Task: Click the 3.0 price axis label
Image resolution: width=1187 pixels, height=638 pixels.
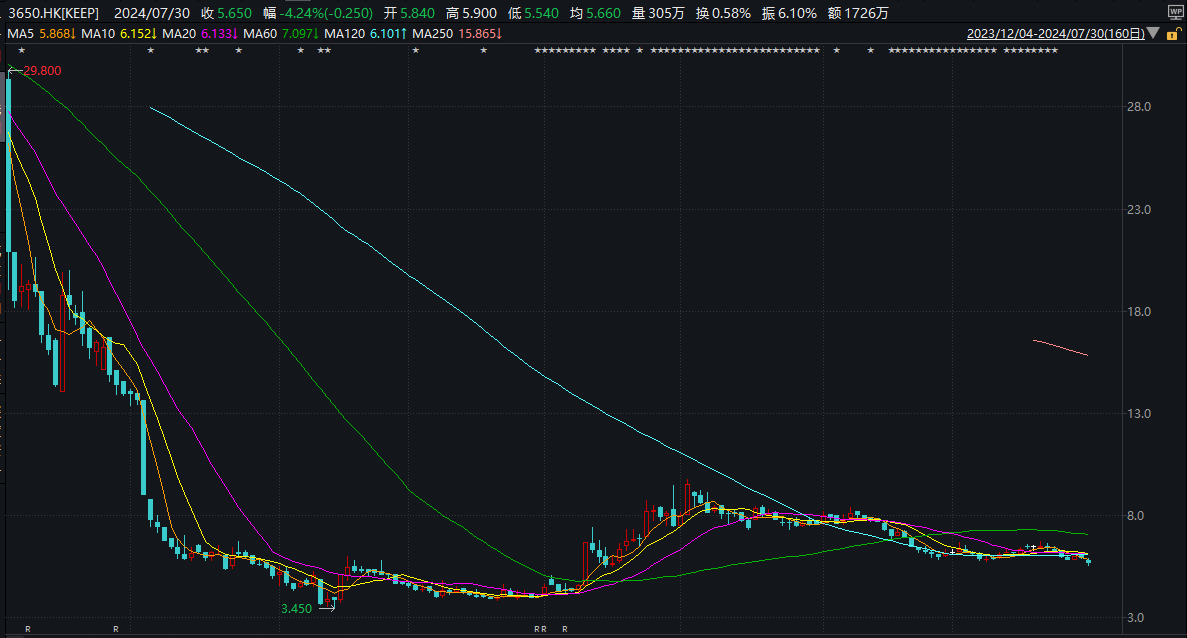Action: point(1136,618)
